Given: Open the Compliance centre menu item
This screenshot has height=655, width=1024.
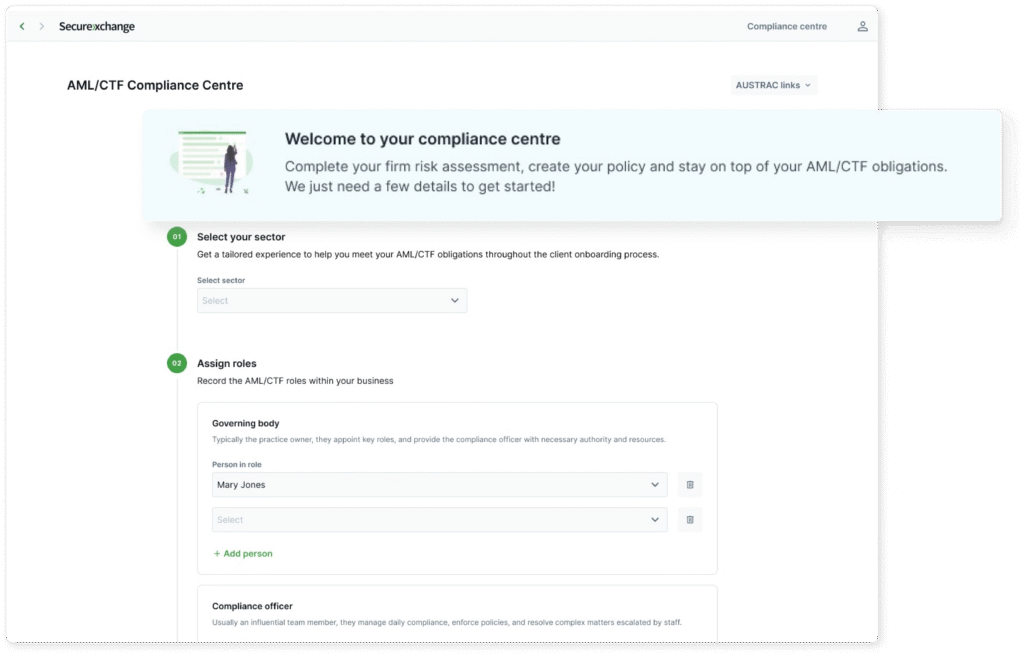Looking at the screenshot, I should [787, 27].
